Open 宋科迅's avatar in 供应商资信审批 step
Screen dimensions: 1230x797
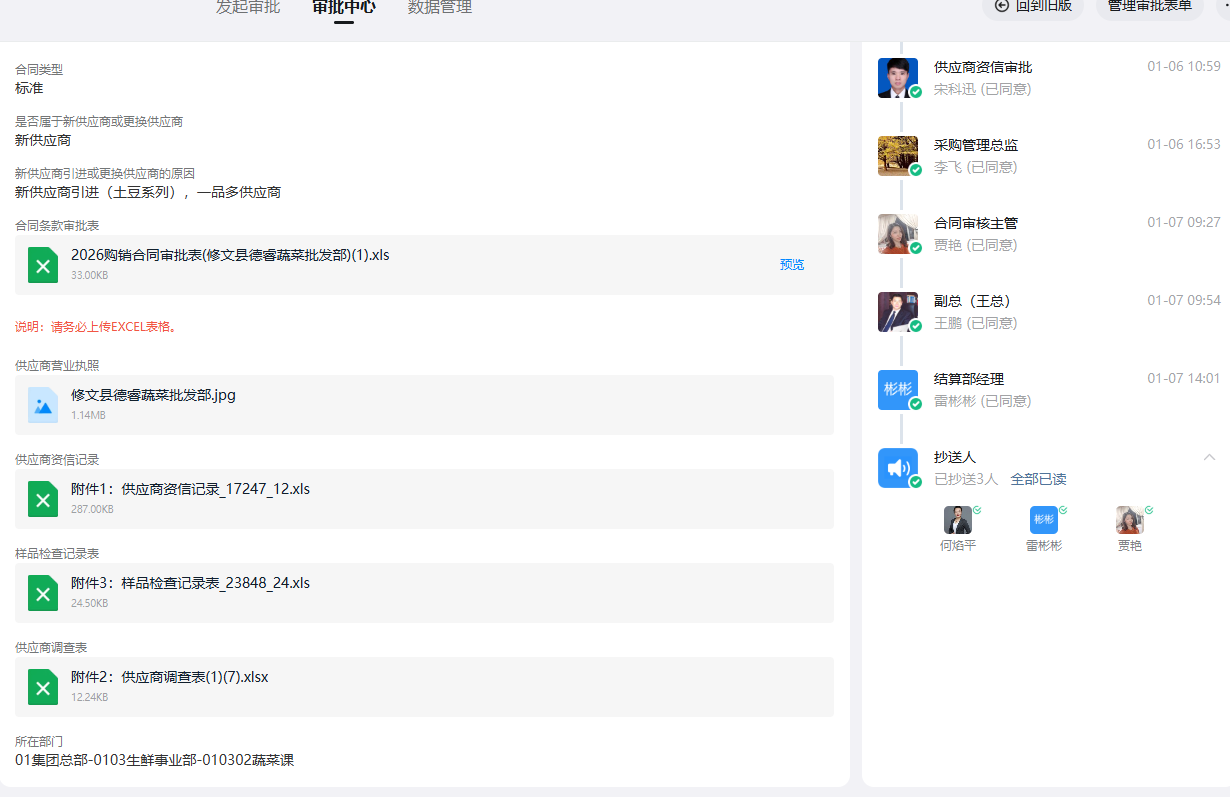coord(897,77)
